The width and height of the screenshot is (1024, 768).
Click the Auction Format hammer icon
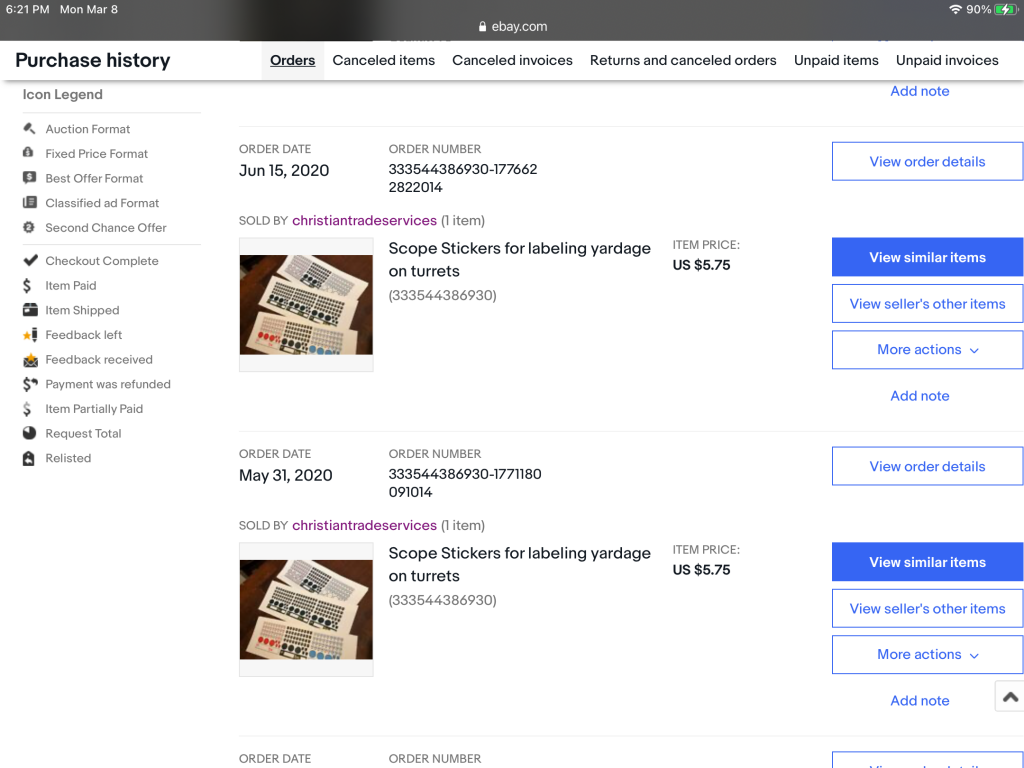point(29,129)
